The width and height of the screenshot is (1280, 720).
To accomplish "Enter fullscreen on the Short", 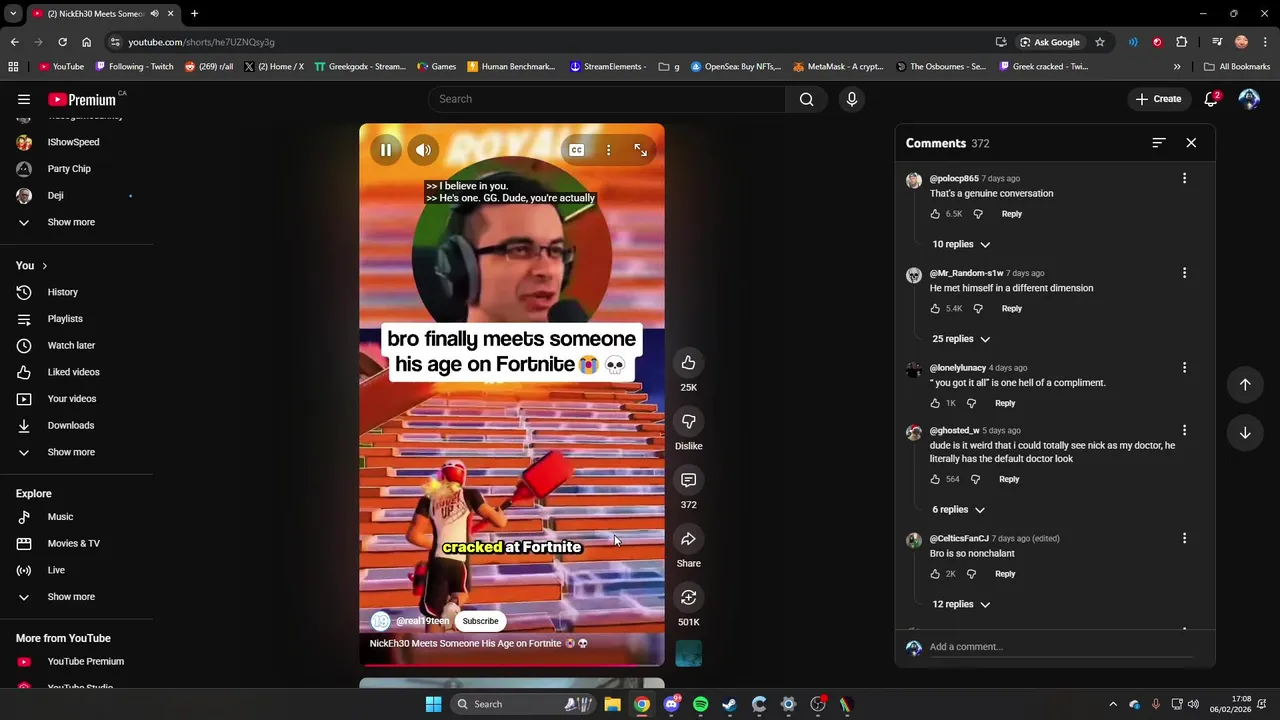I will click(640, 150).
